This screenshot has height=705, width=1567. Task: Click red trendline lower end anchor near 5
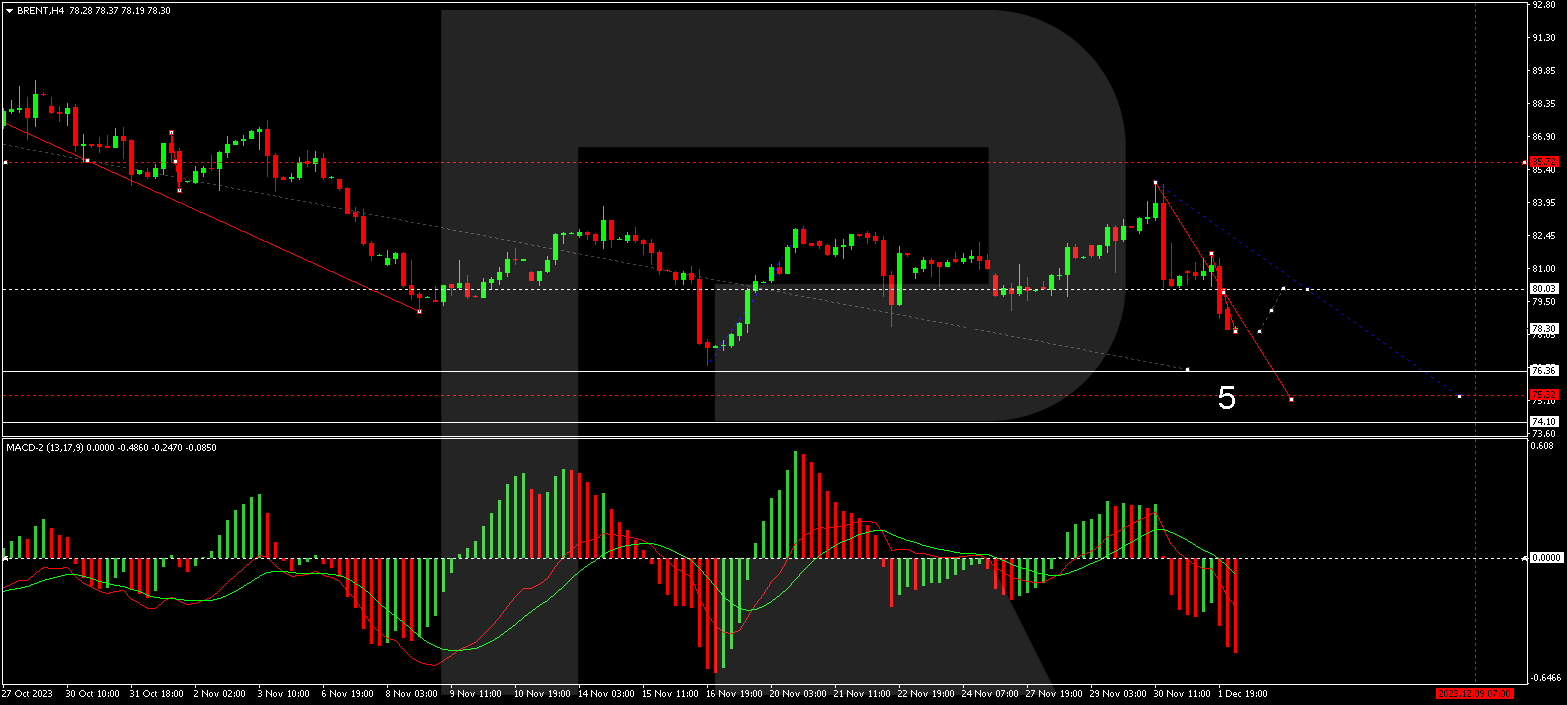tap(1291, 400)
